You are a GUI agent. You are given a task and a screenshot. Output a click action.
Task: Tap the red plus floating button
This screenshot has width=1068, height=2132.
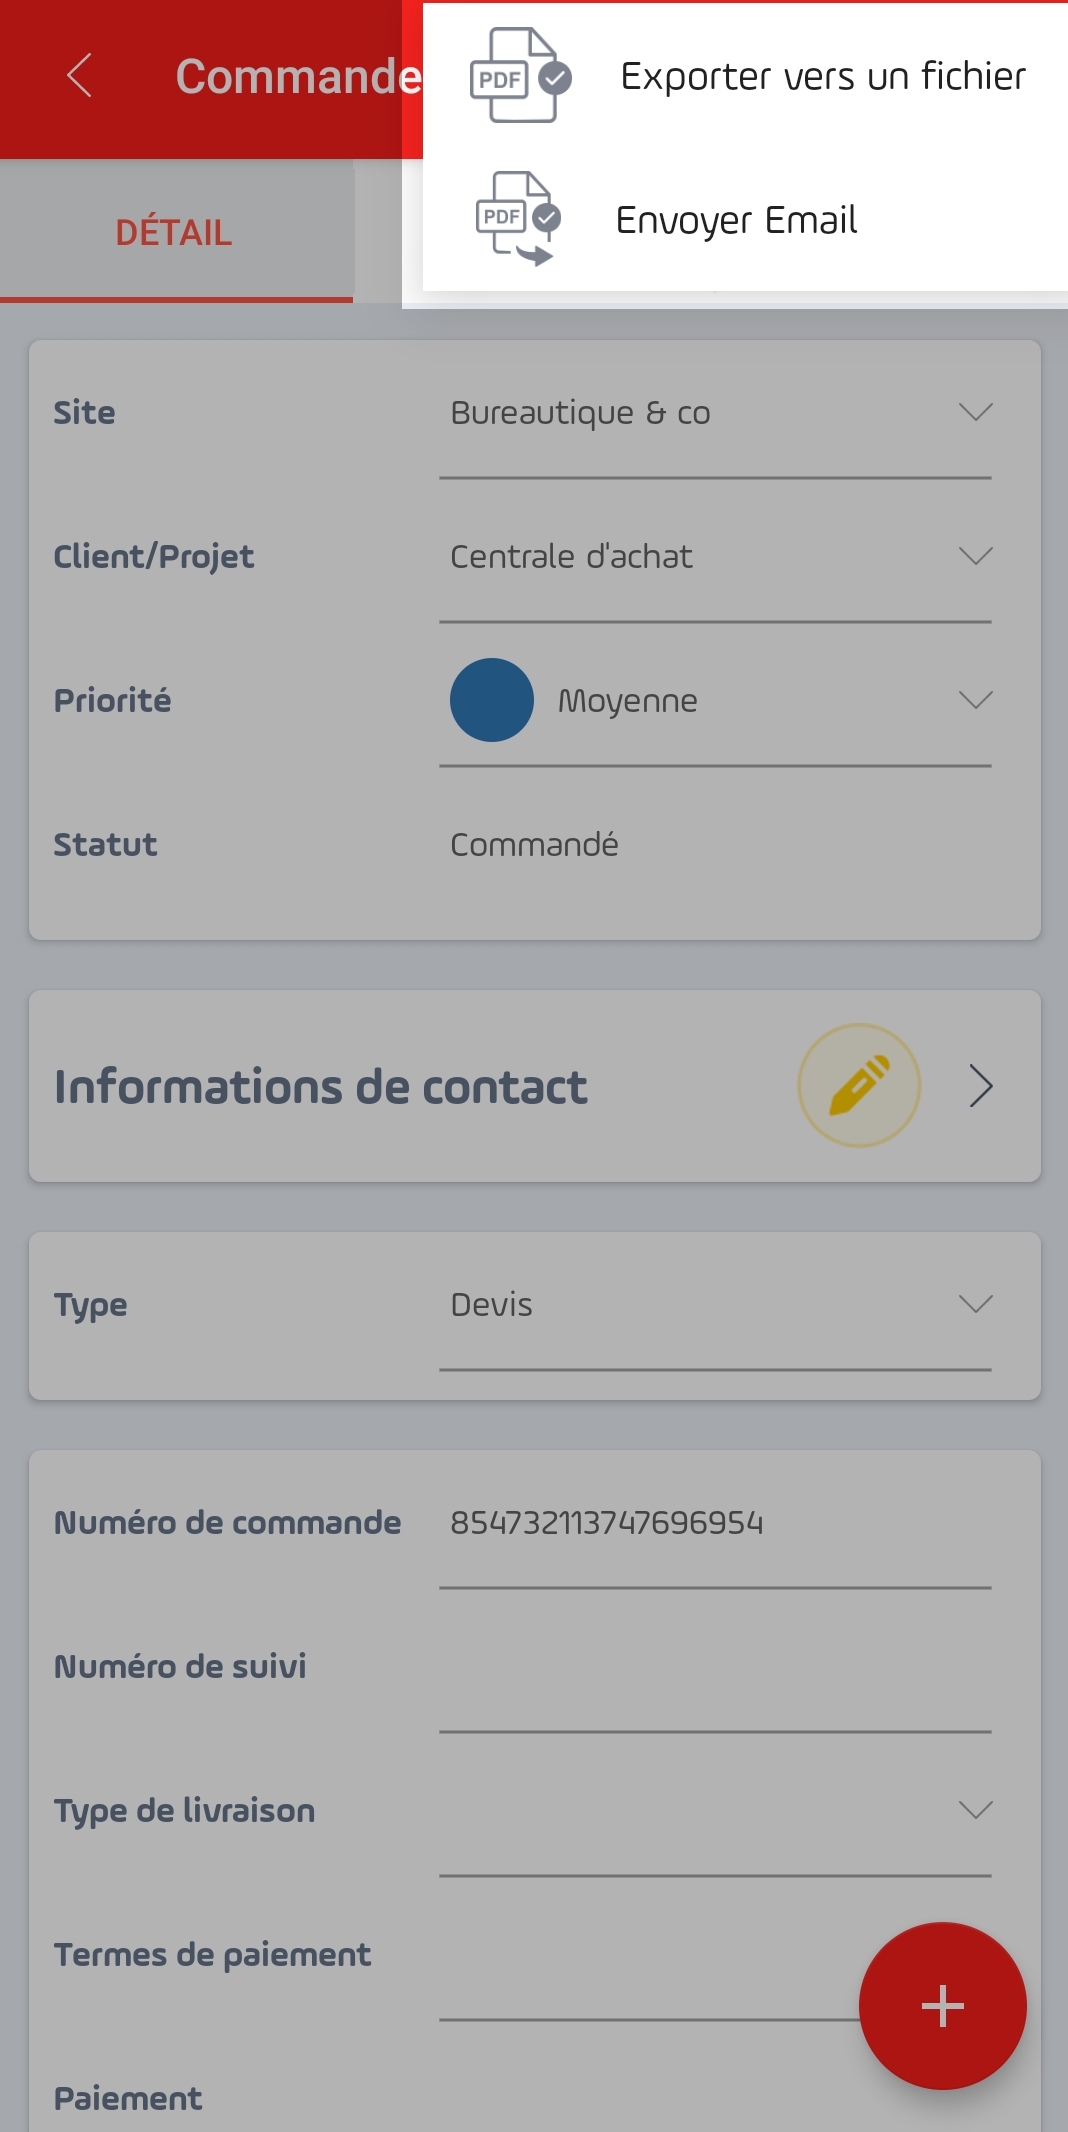tap(942, 2005)
